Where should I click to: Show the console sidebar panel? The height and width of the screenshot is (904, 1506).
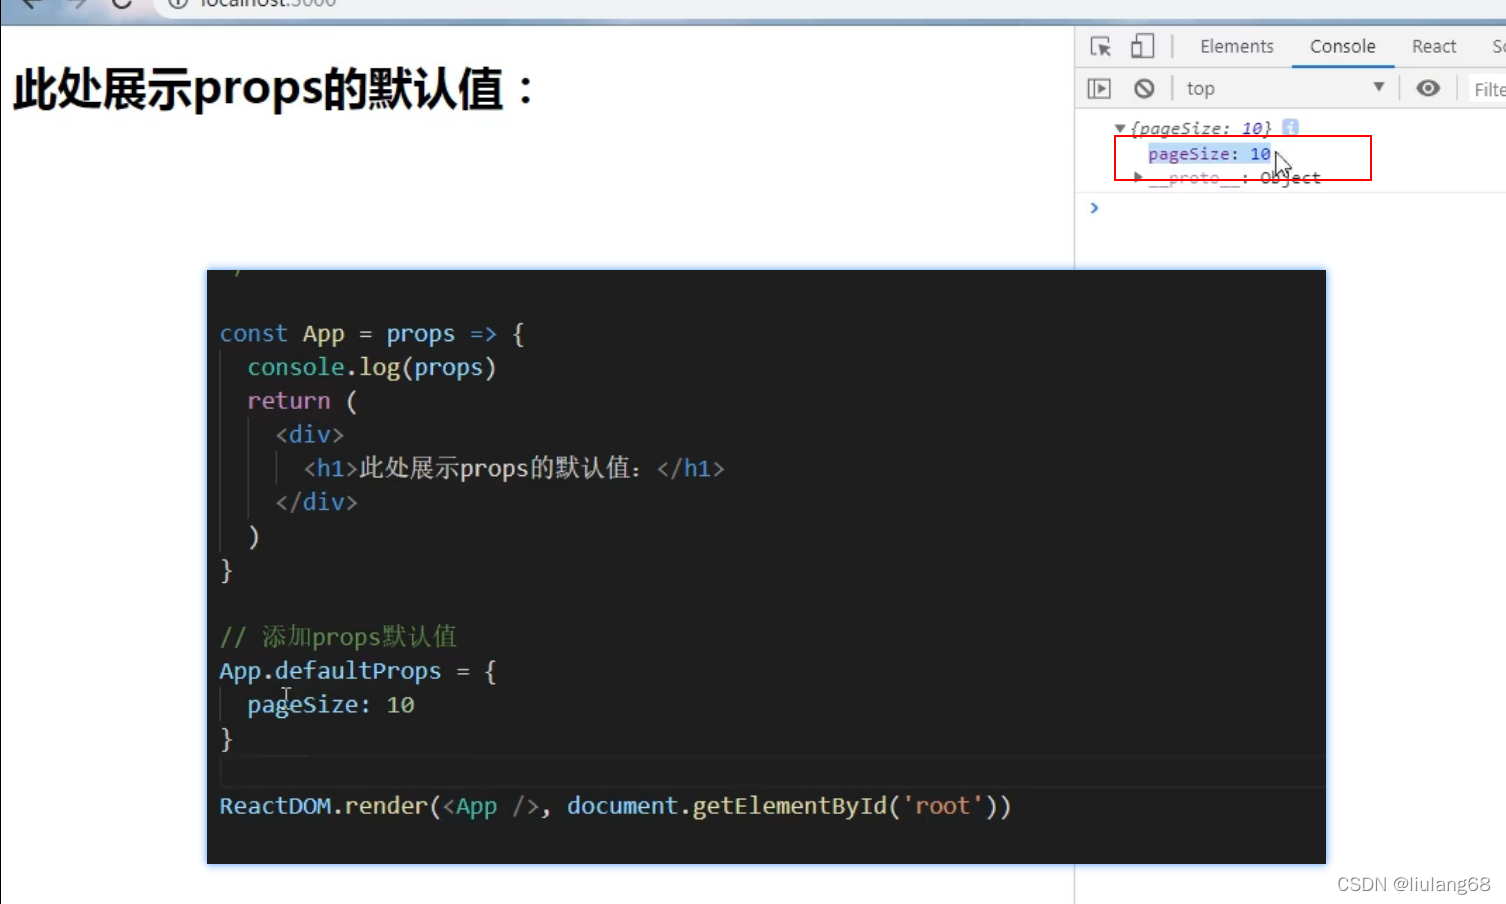[x=1099, y=89]
